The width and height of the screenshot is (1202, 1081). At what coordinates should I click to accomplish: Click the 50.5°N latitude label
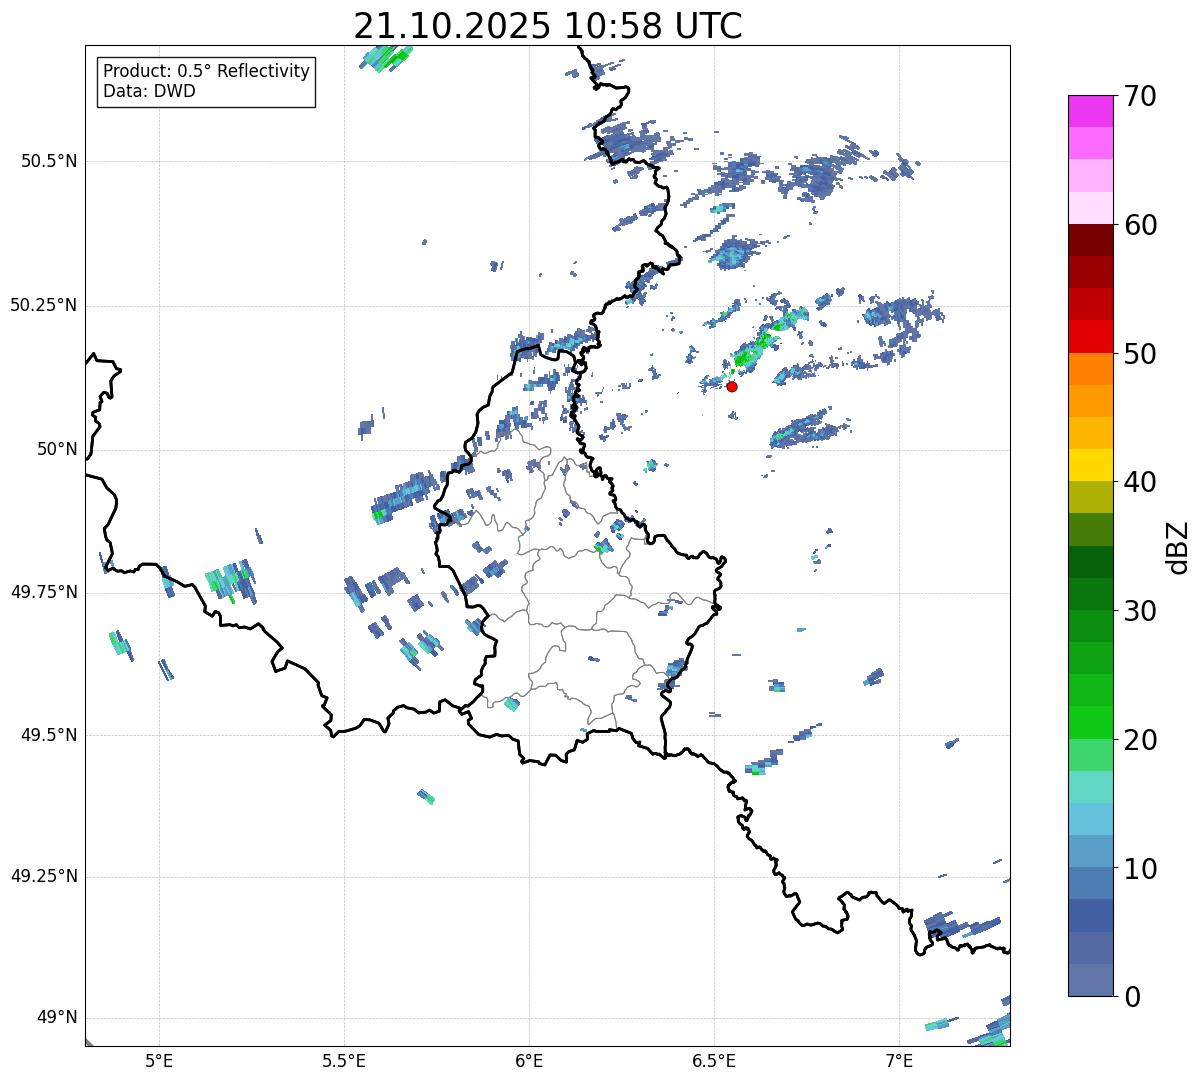pos(49,161)
